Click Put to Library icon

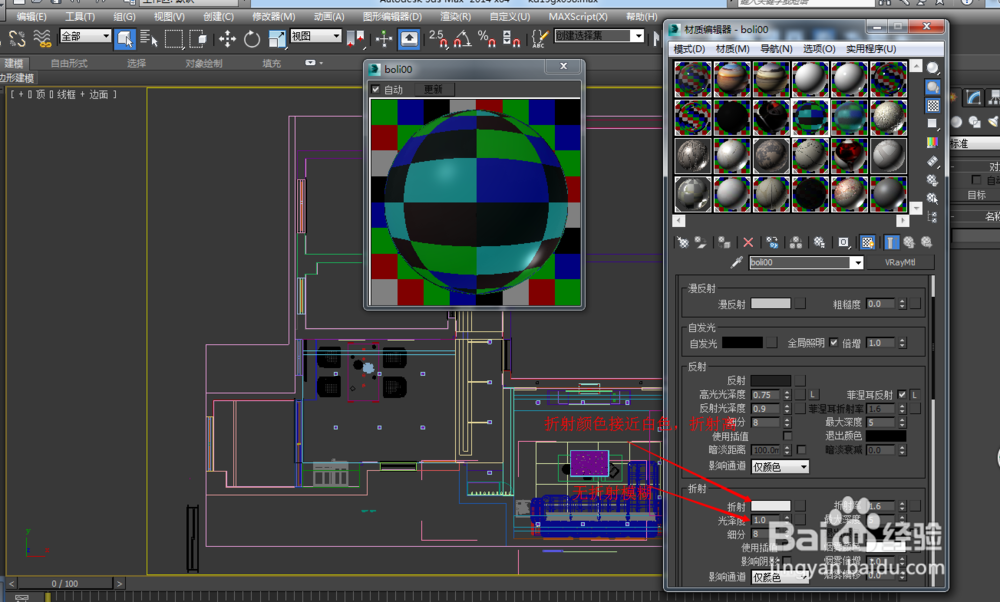820,242
